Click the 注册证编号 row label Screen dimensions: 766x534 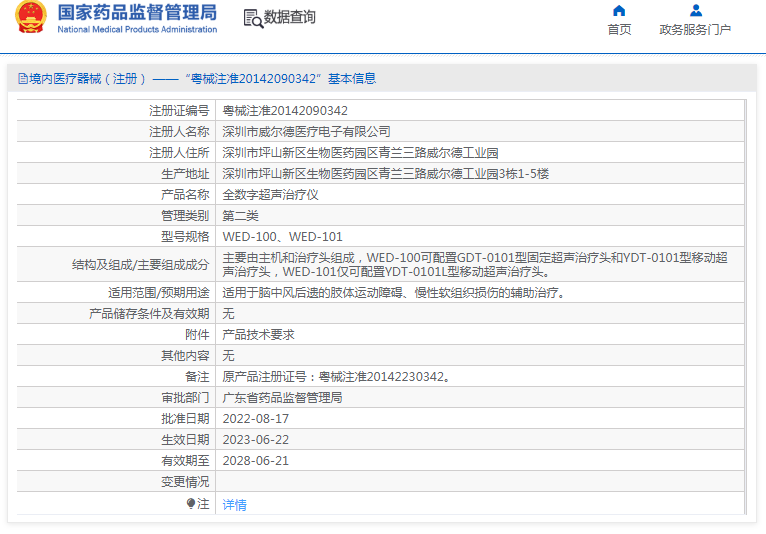click(179, 111)
